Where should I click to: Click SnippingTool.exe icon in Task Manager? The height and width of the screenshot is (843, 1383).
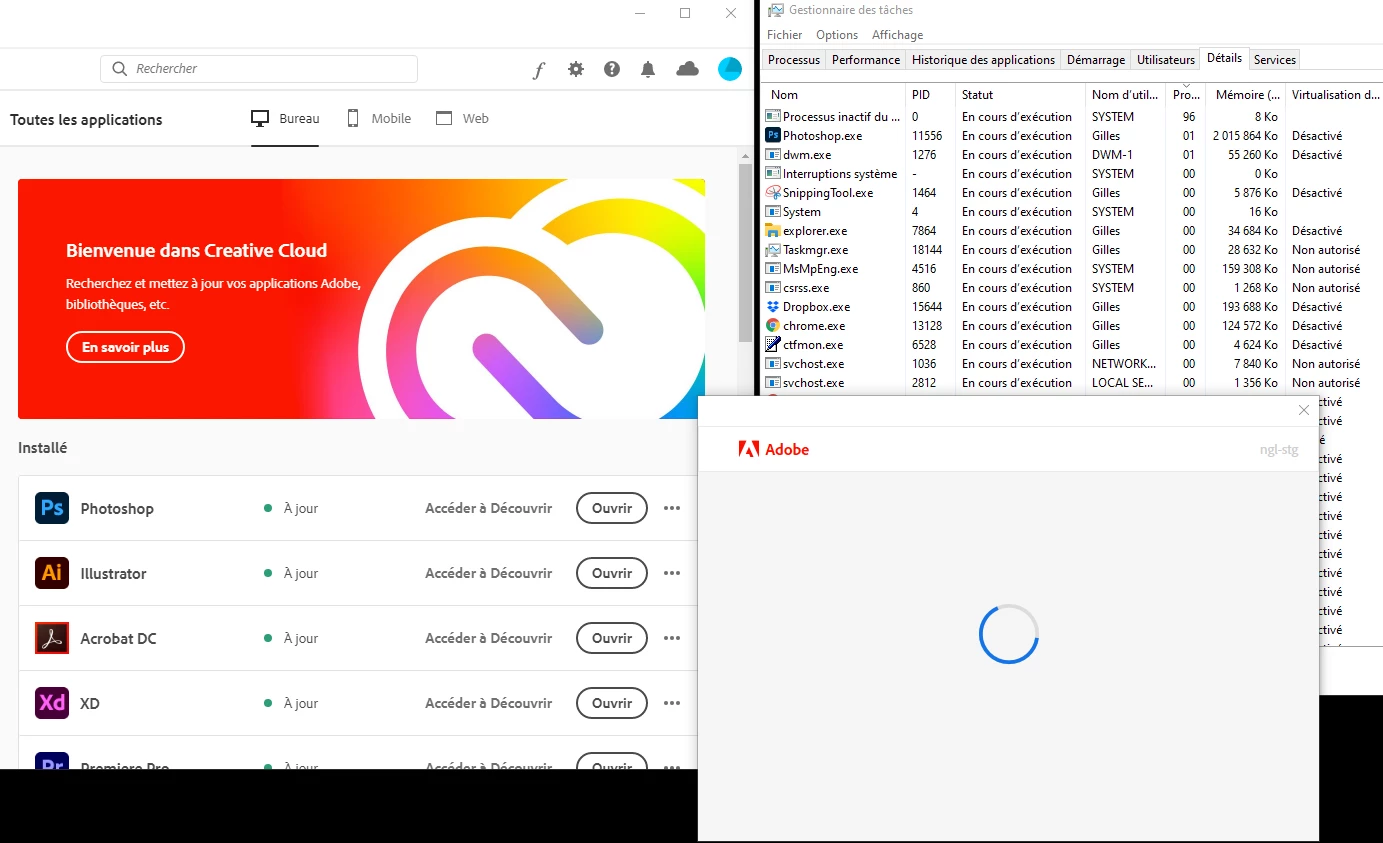point(772,192)
